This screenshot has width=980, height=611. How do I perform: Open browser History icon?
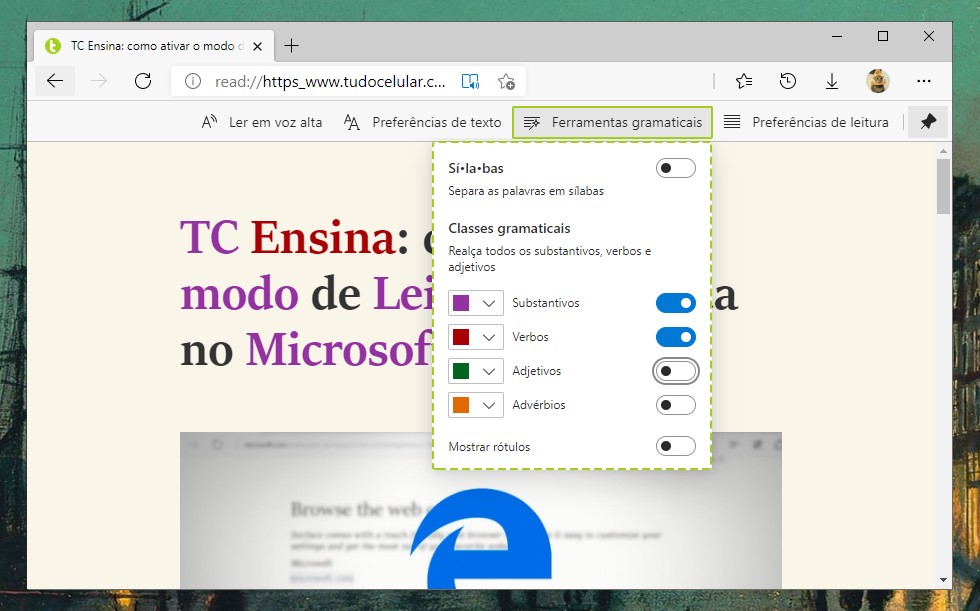[788, 81]
